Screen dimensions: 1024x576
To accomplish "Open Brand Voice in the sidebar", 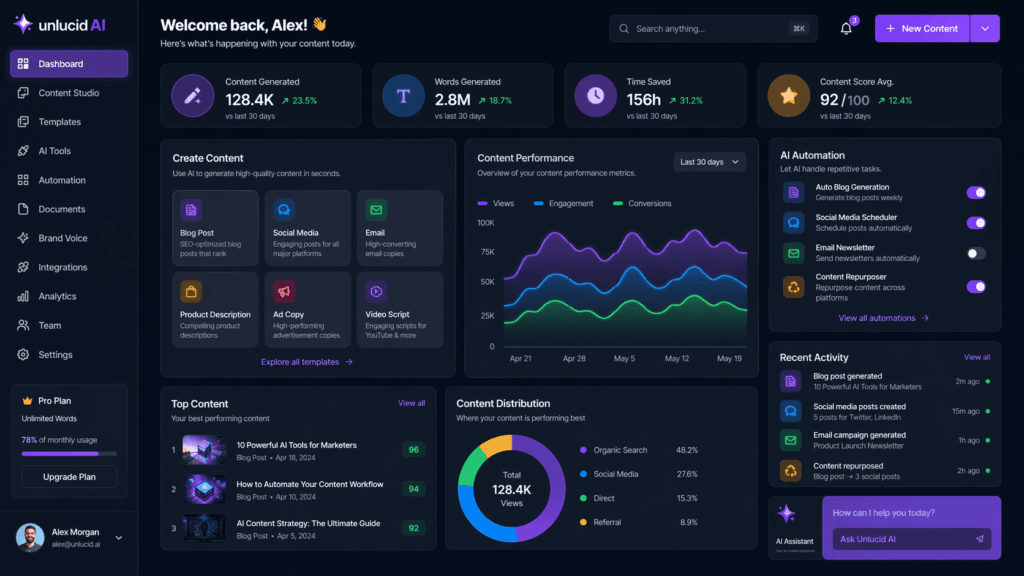I will 69,238.
